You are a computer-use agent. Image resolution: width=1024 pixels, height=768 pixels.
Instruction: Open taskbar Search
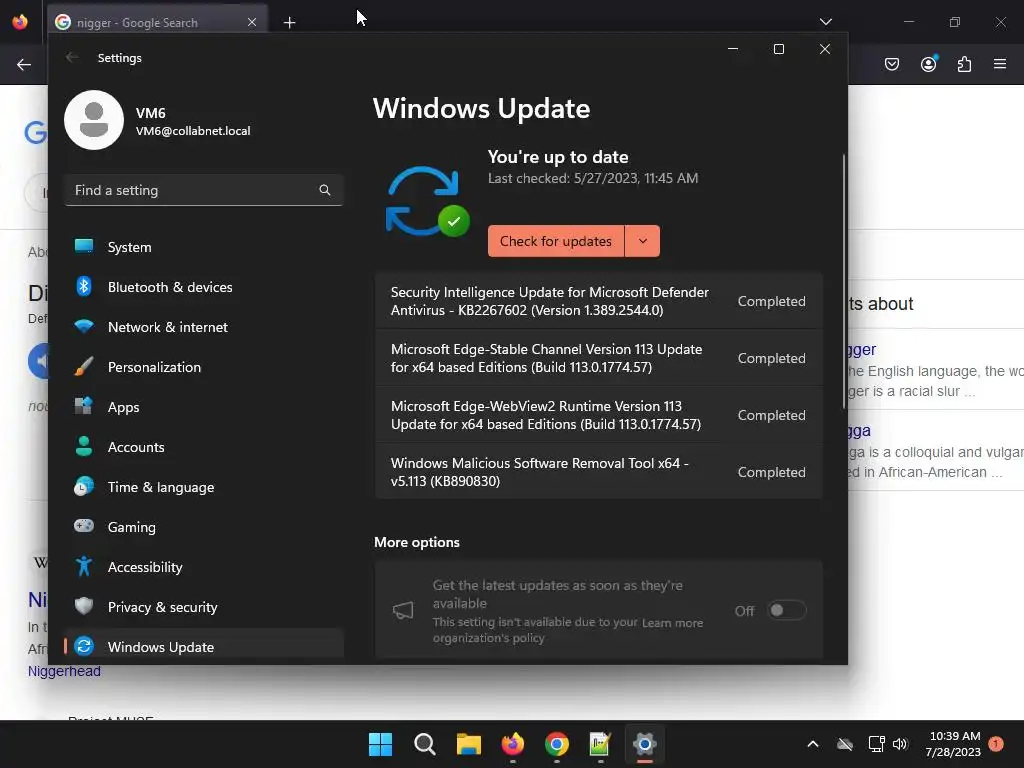pos(424,744)
